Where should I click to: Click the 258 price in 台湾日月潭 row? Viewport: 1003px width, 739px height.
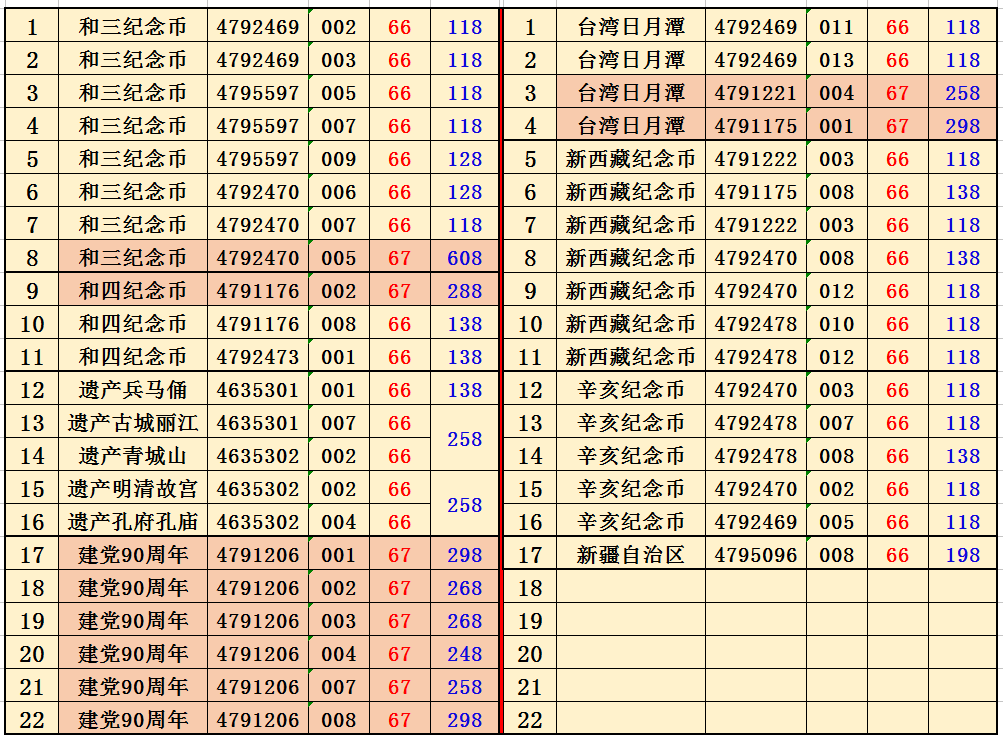pyautogui.click(x=962, y=93)
